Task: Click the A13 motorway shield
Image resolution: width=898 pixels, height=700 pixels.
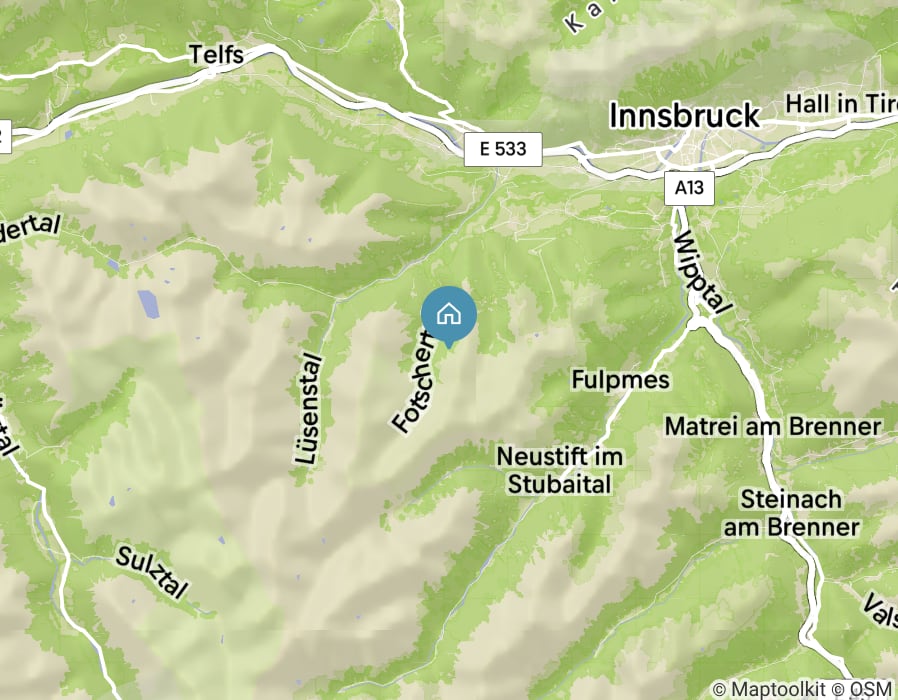Action: coord(689,188)
